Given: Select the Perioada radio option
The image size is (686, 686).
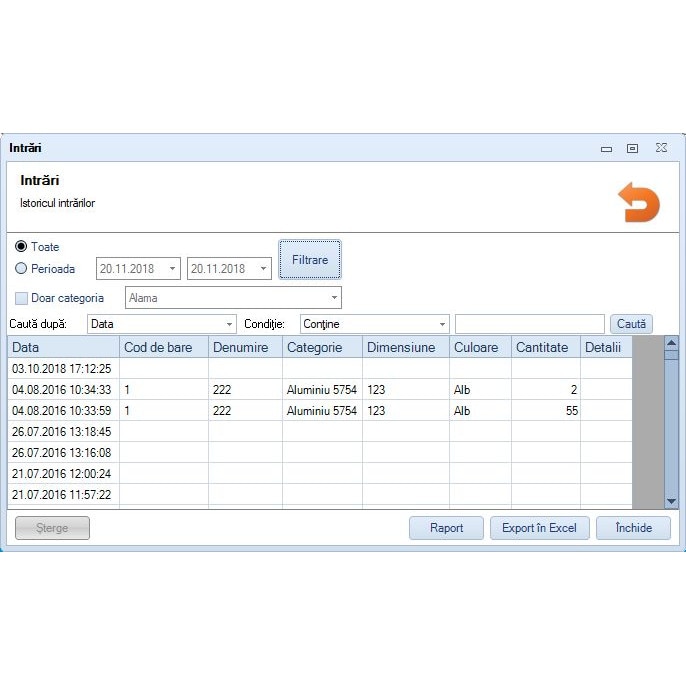Looking at the screenshot, I should pyautogui.click(x=21, y=269).
